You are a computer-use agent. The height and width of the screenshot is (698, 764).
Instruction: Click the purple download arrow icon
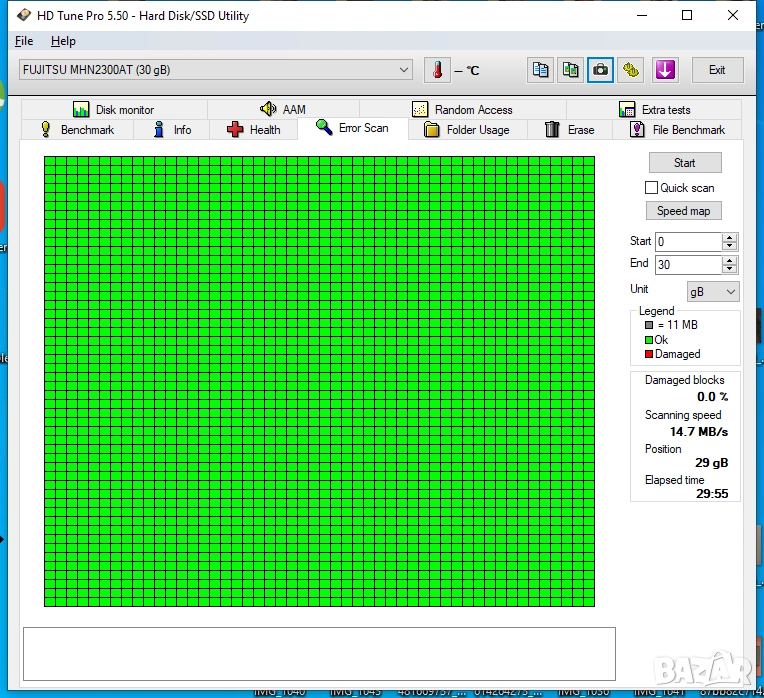pos(665,70)
